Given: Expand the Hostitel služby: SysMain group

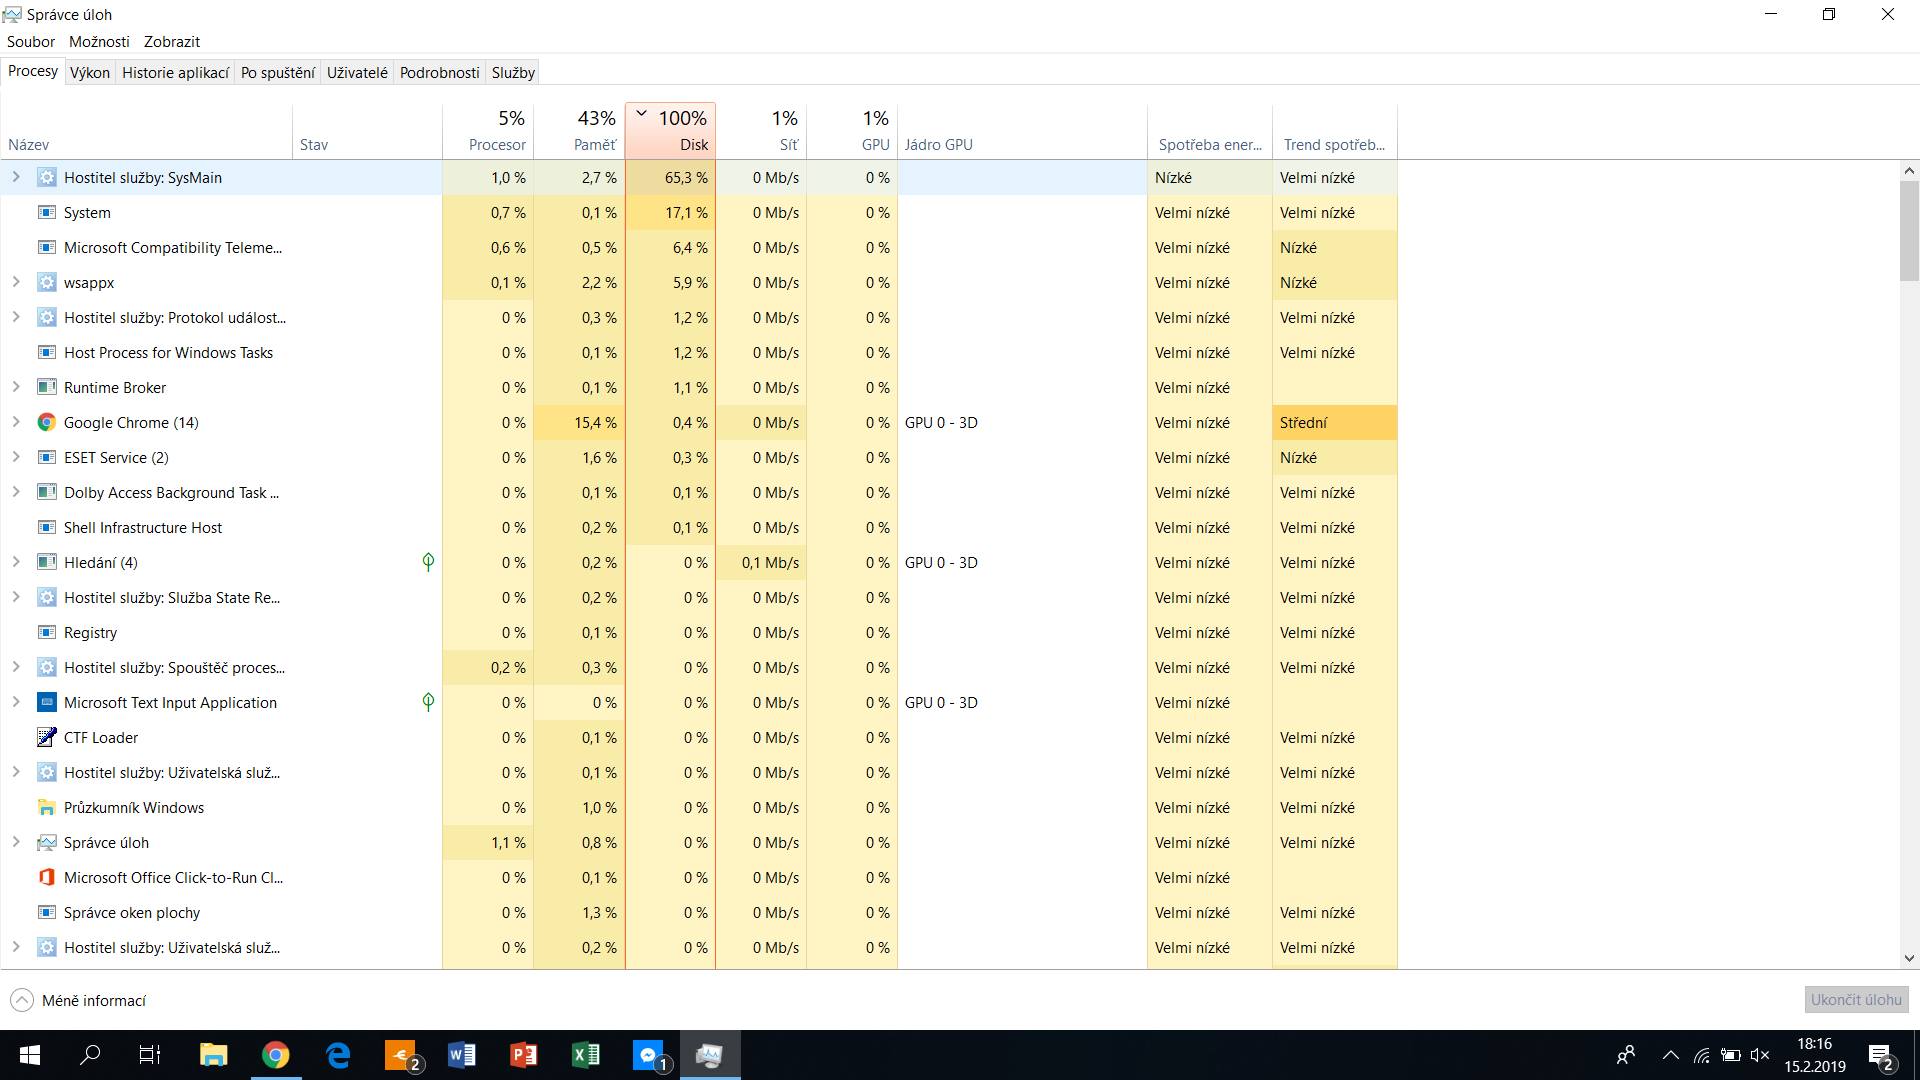Looking at the screenshot, I should coord(16,177).
